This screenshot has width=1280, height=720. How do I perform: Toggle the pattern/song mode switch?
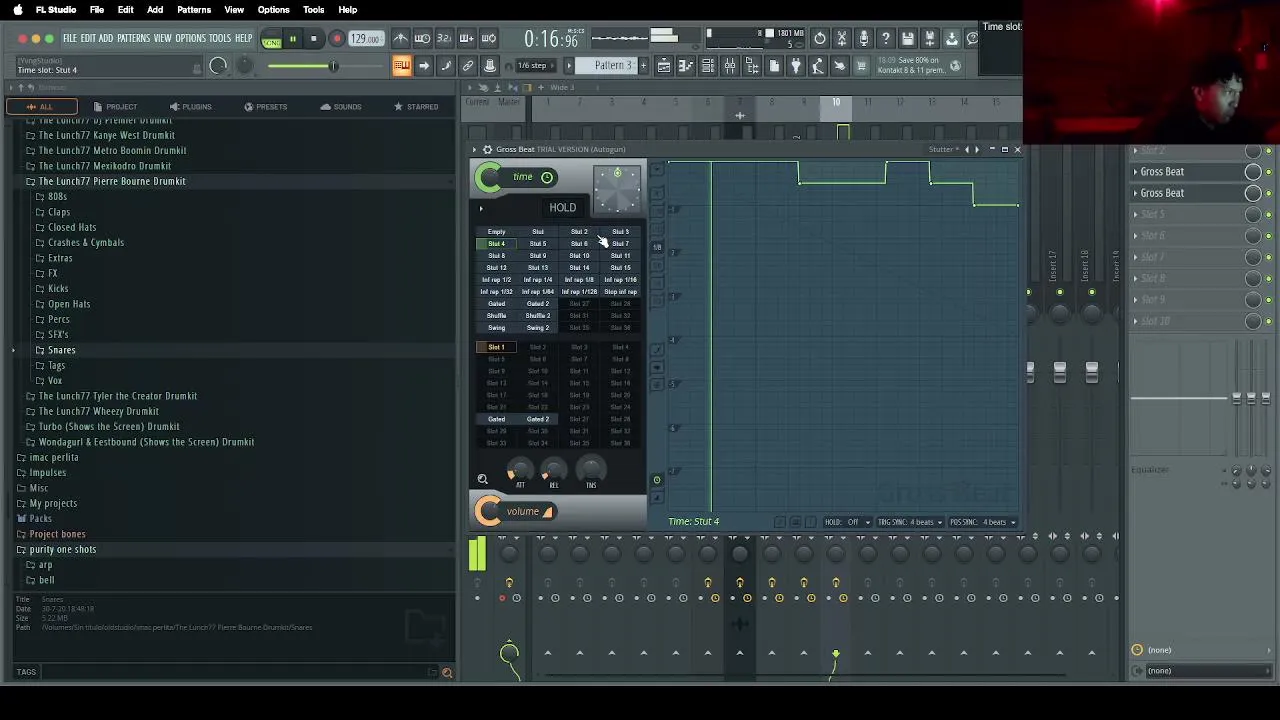click(271, 40)
